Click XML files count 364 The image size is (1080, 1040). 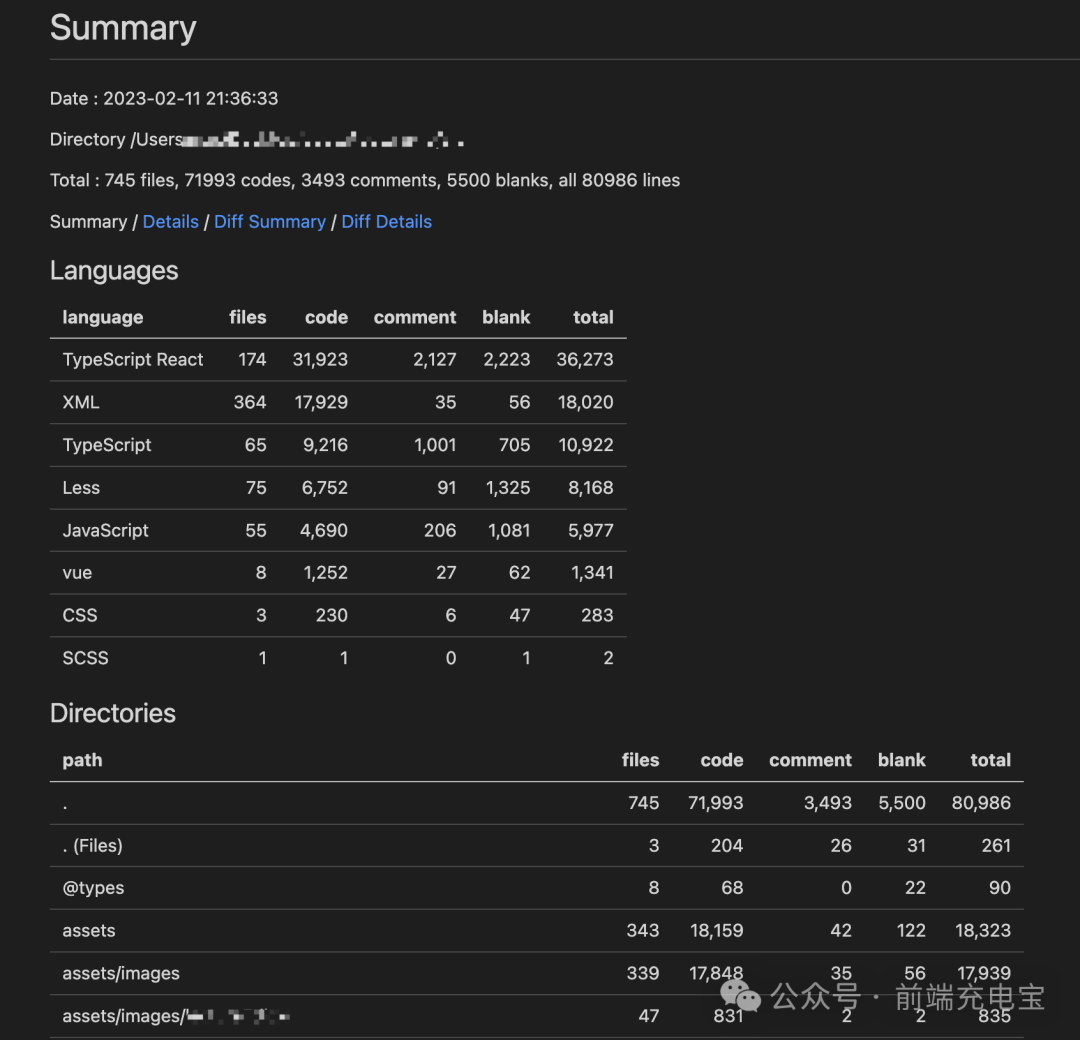(x=249, y=402)
